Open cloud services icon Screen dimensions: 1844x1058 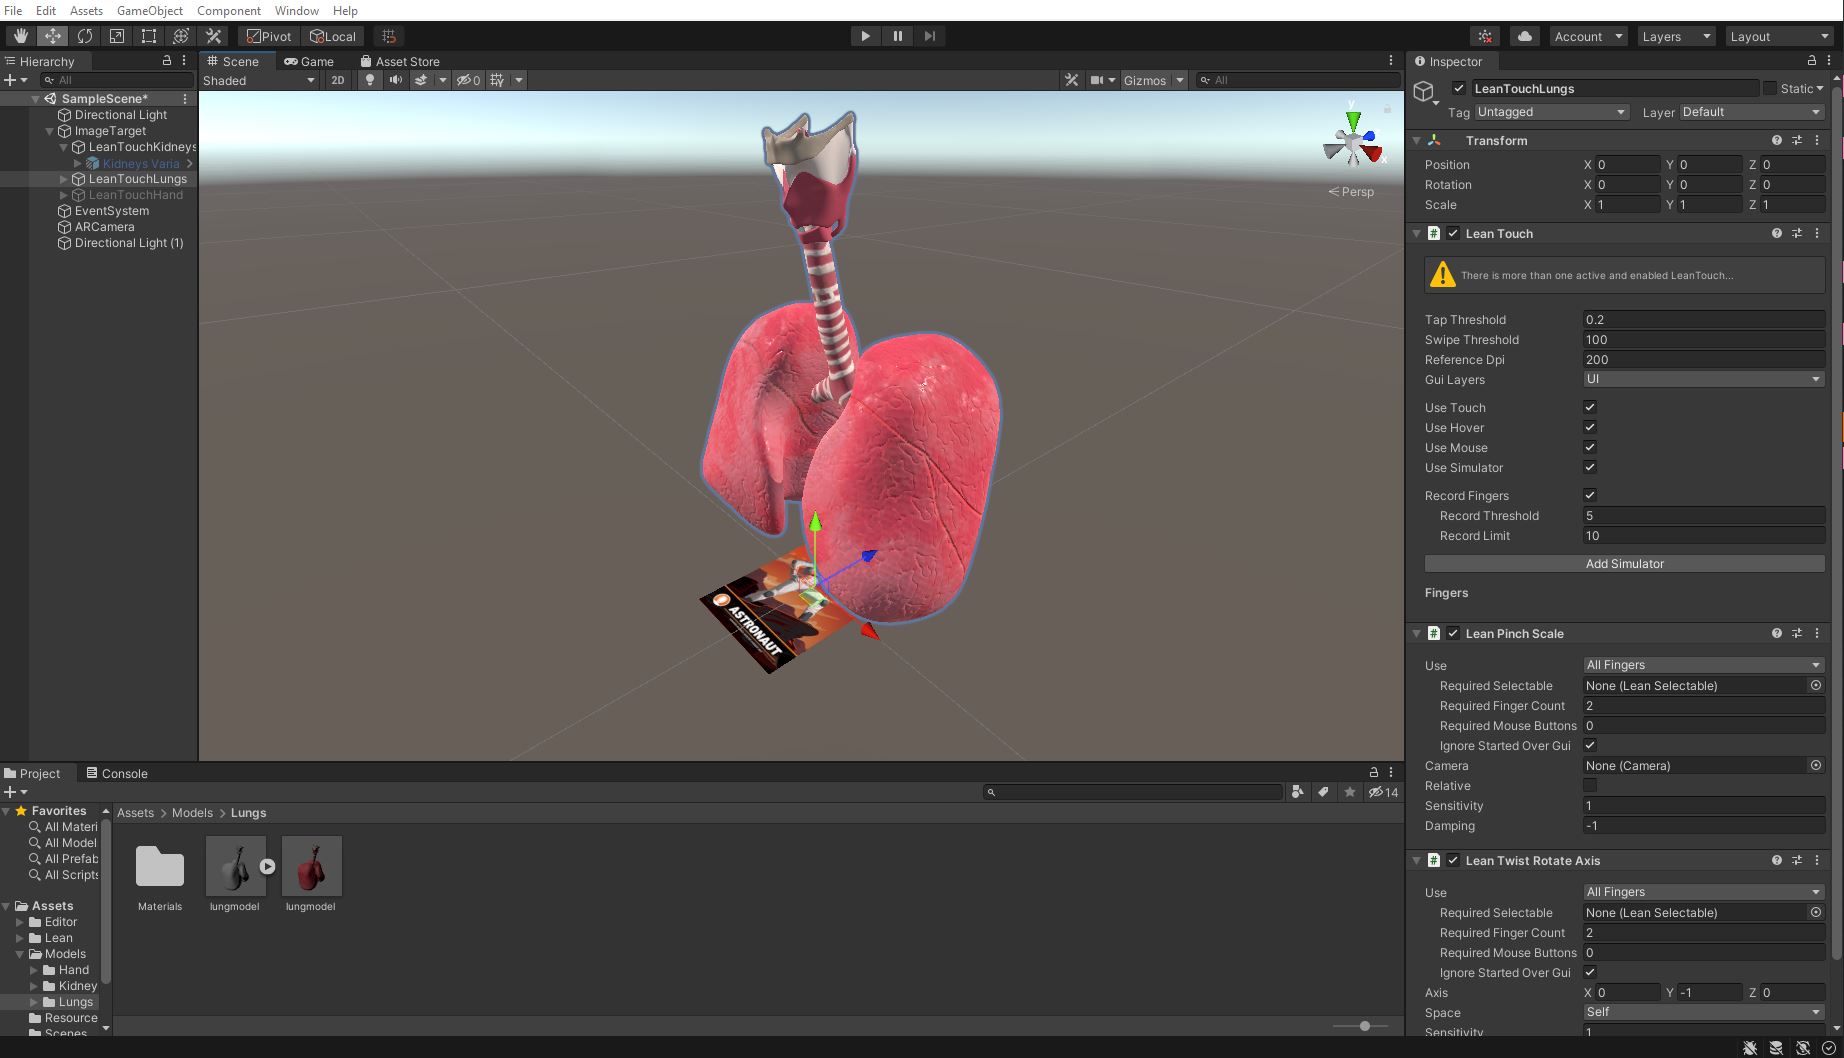tap(1524, 36)
